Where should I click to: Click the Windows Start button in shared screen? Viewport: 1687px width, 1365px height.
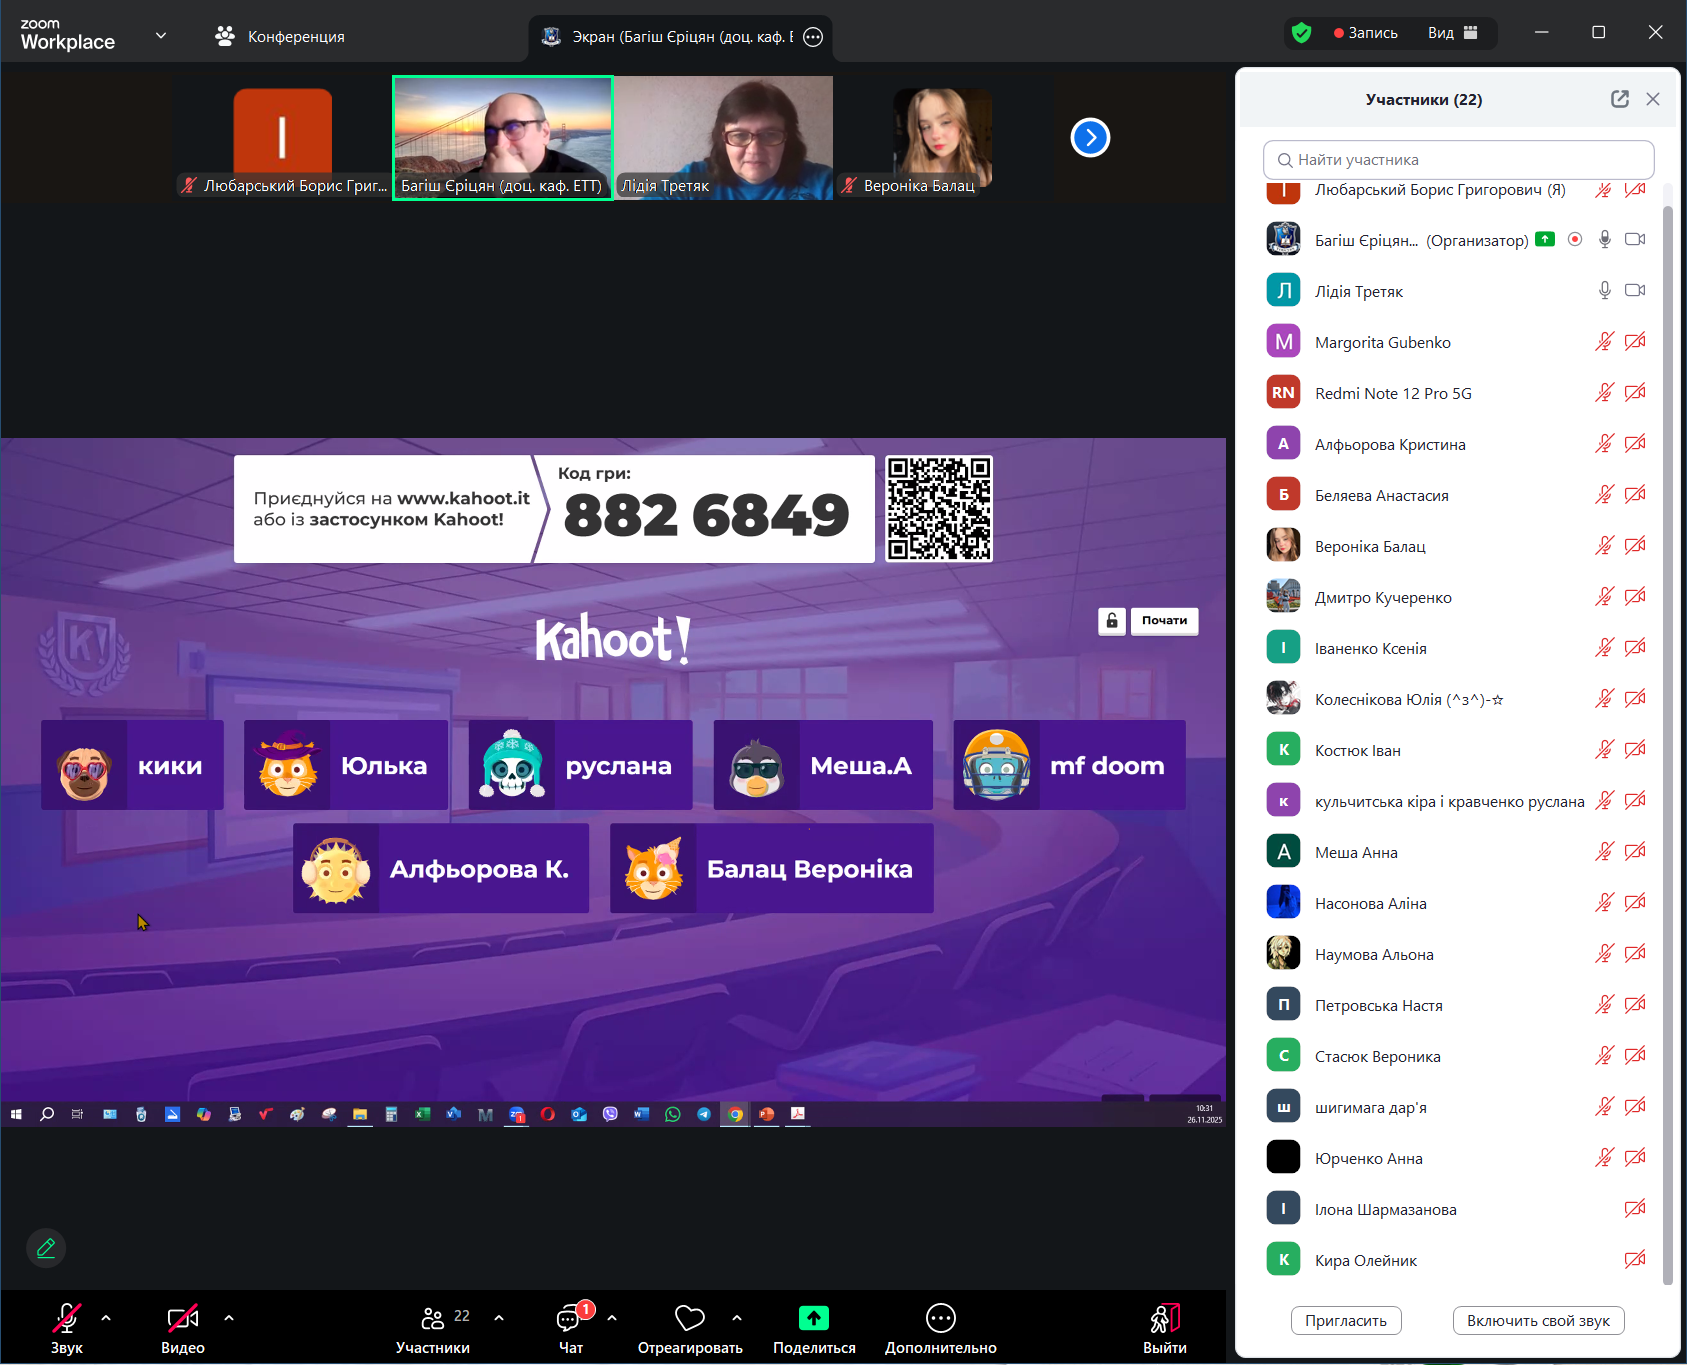pos(16,1114)
